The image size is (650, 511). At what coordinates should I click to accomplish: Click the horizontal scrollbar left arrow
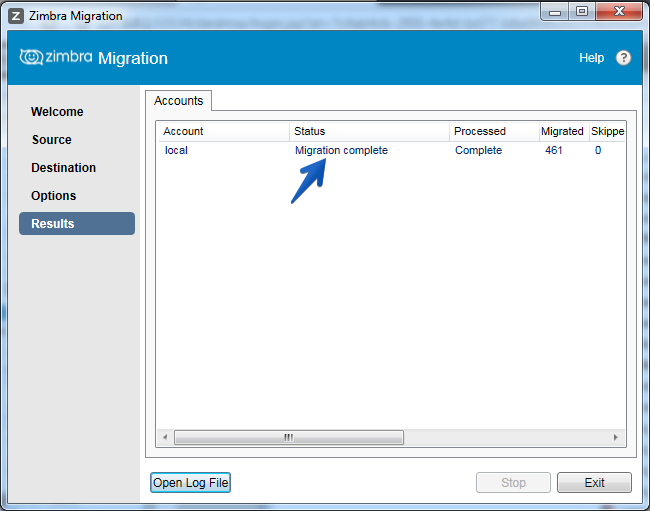pyautogui.click(x=165, y=437)
